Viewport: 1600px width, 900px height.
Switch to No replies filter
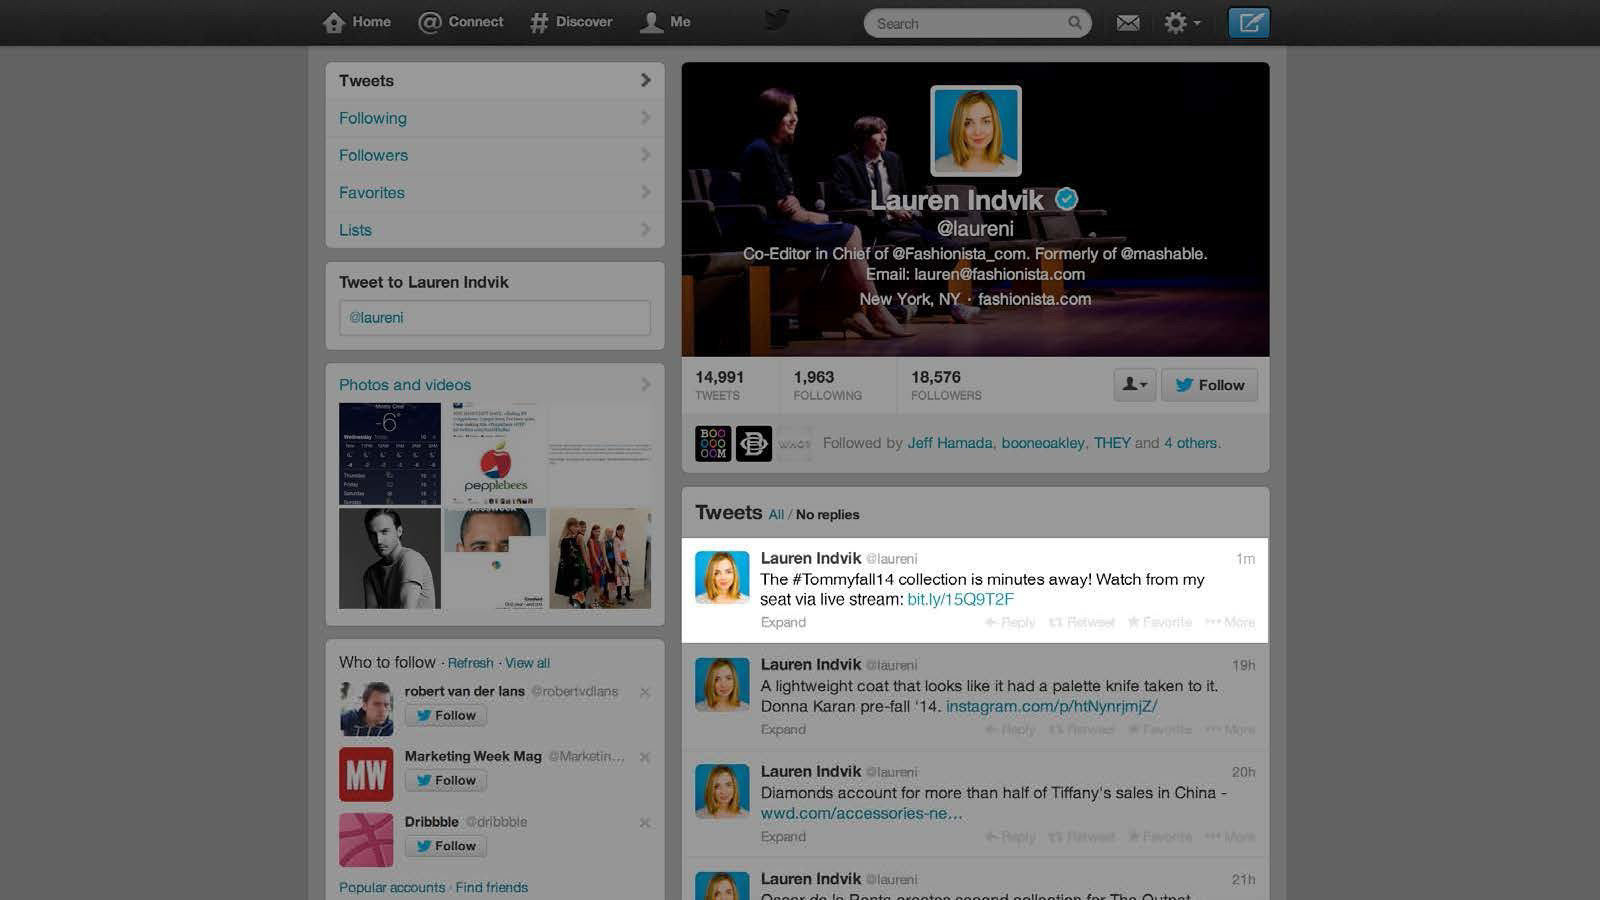(827, 514)
